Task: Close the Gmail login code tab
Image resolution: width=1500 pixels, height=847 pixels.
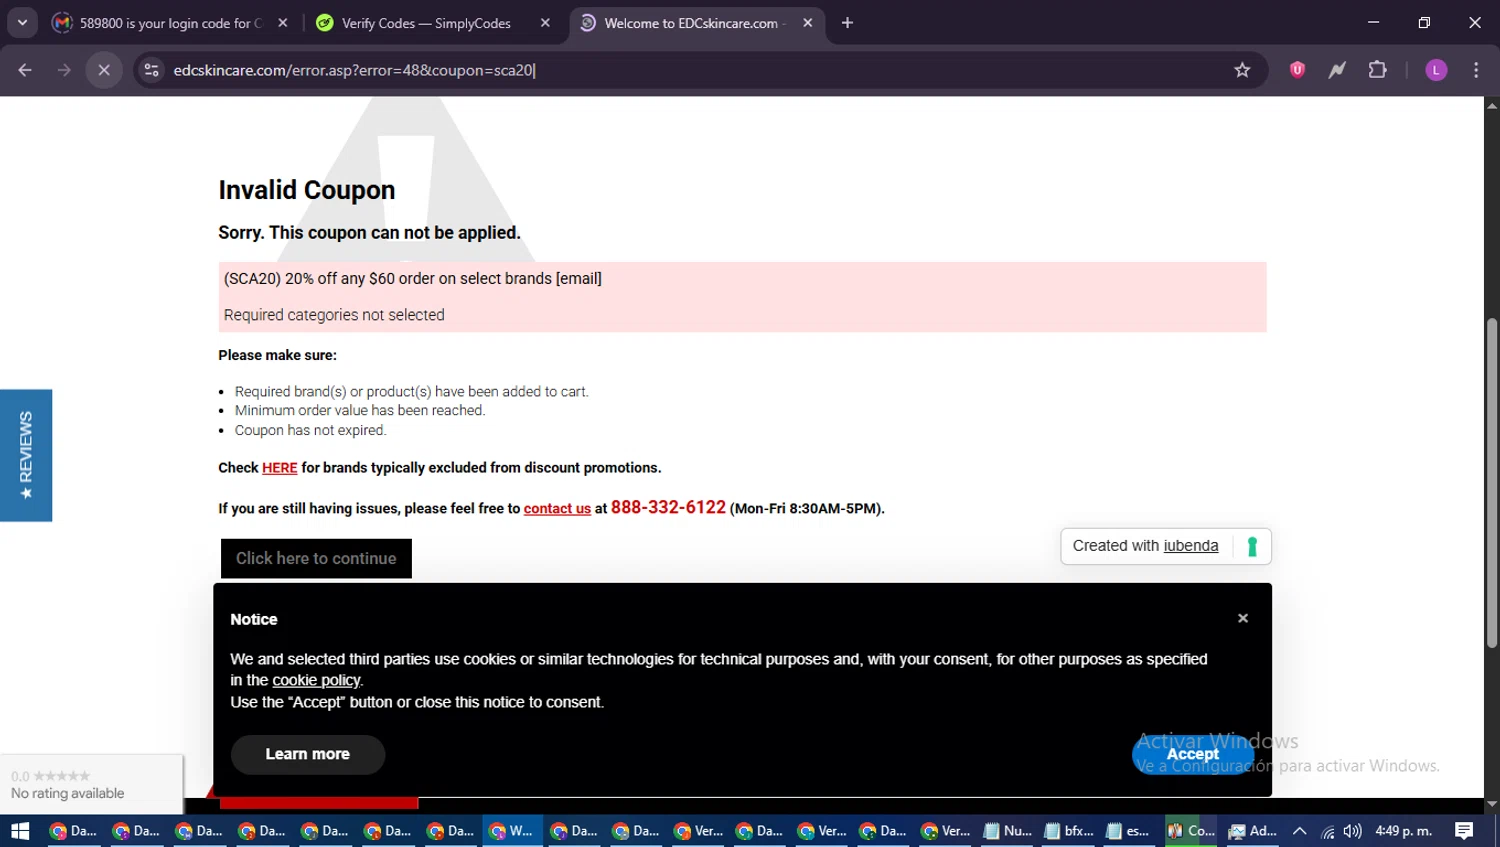Action: (283, 23)
